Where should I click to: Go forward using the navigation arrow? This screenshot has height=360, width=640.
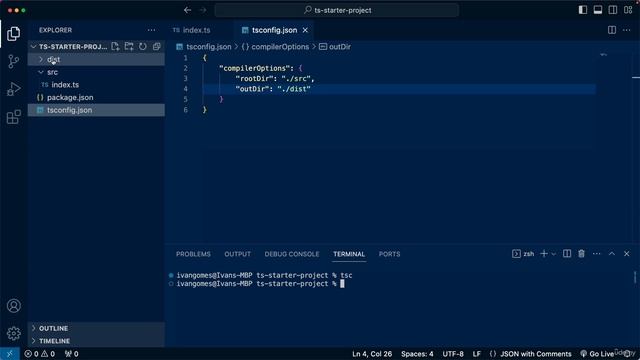203,10
